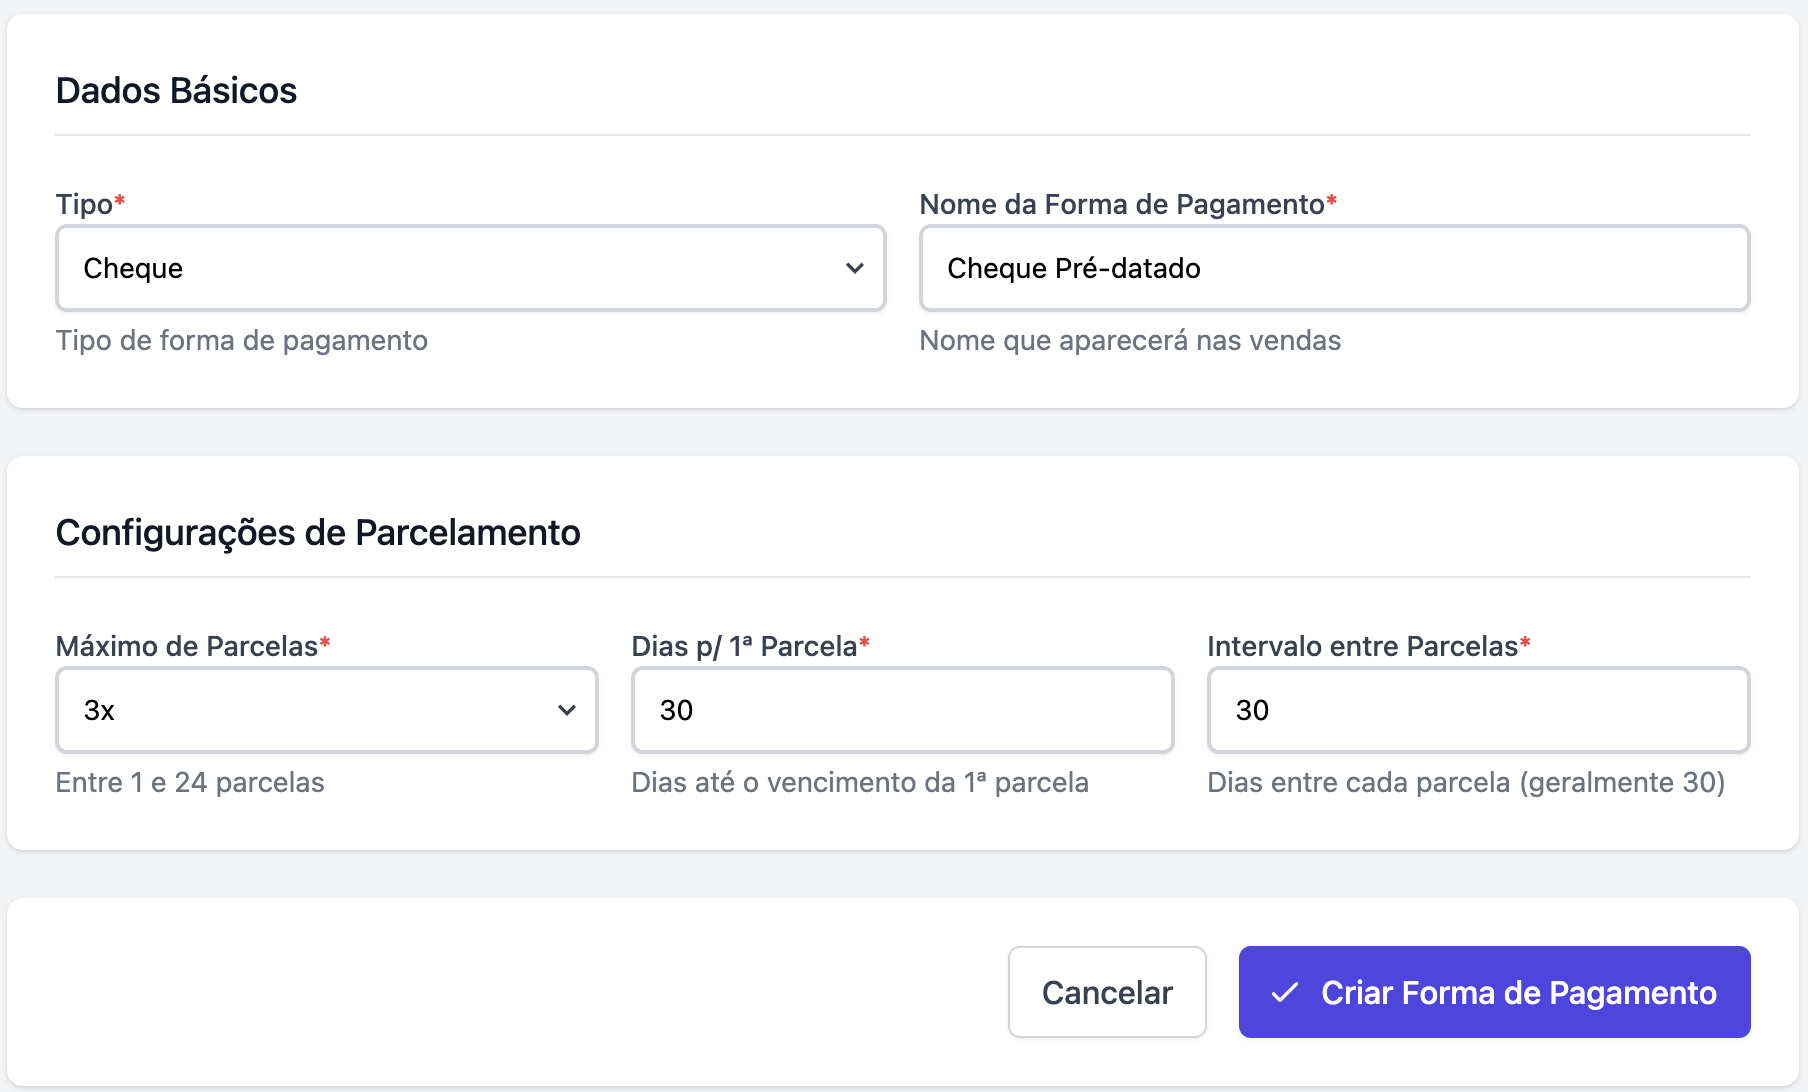Focus the Nome da Forma de Pagamento field
Viewport: 1808px width, 1092px height.
pos(1334,268)
